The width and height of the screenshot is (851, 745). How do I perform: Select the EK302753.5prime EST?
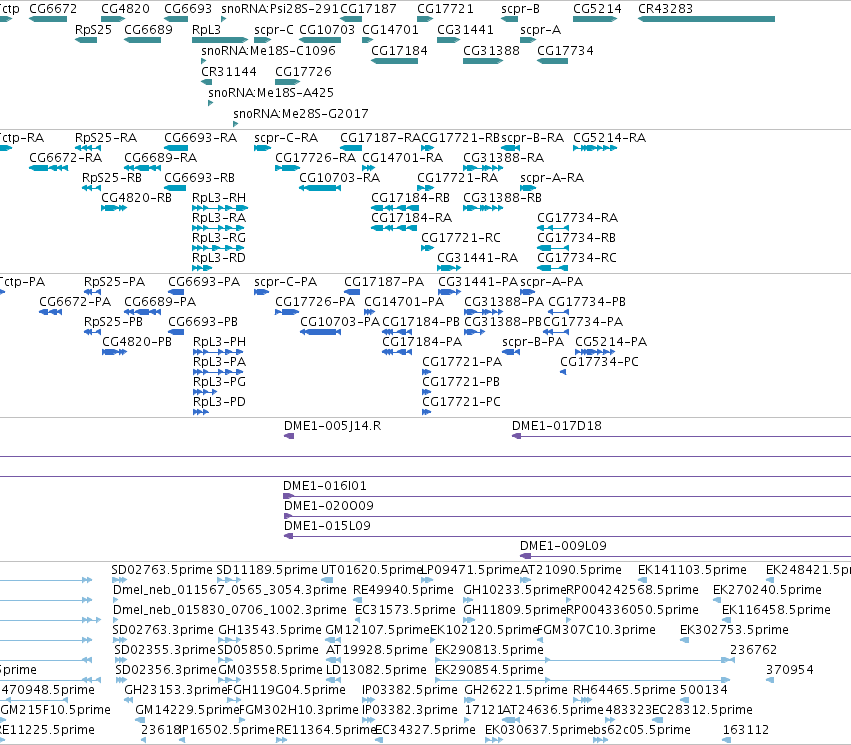point(684,640)
